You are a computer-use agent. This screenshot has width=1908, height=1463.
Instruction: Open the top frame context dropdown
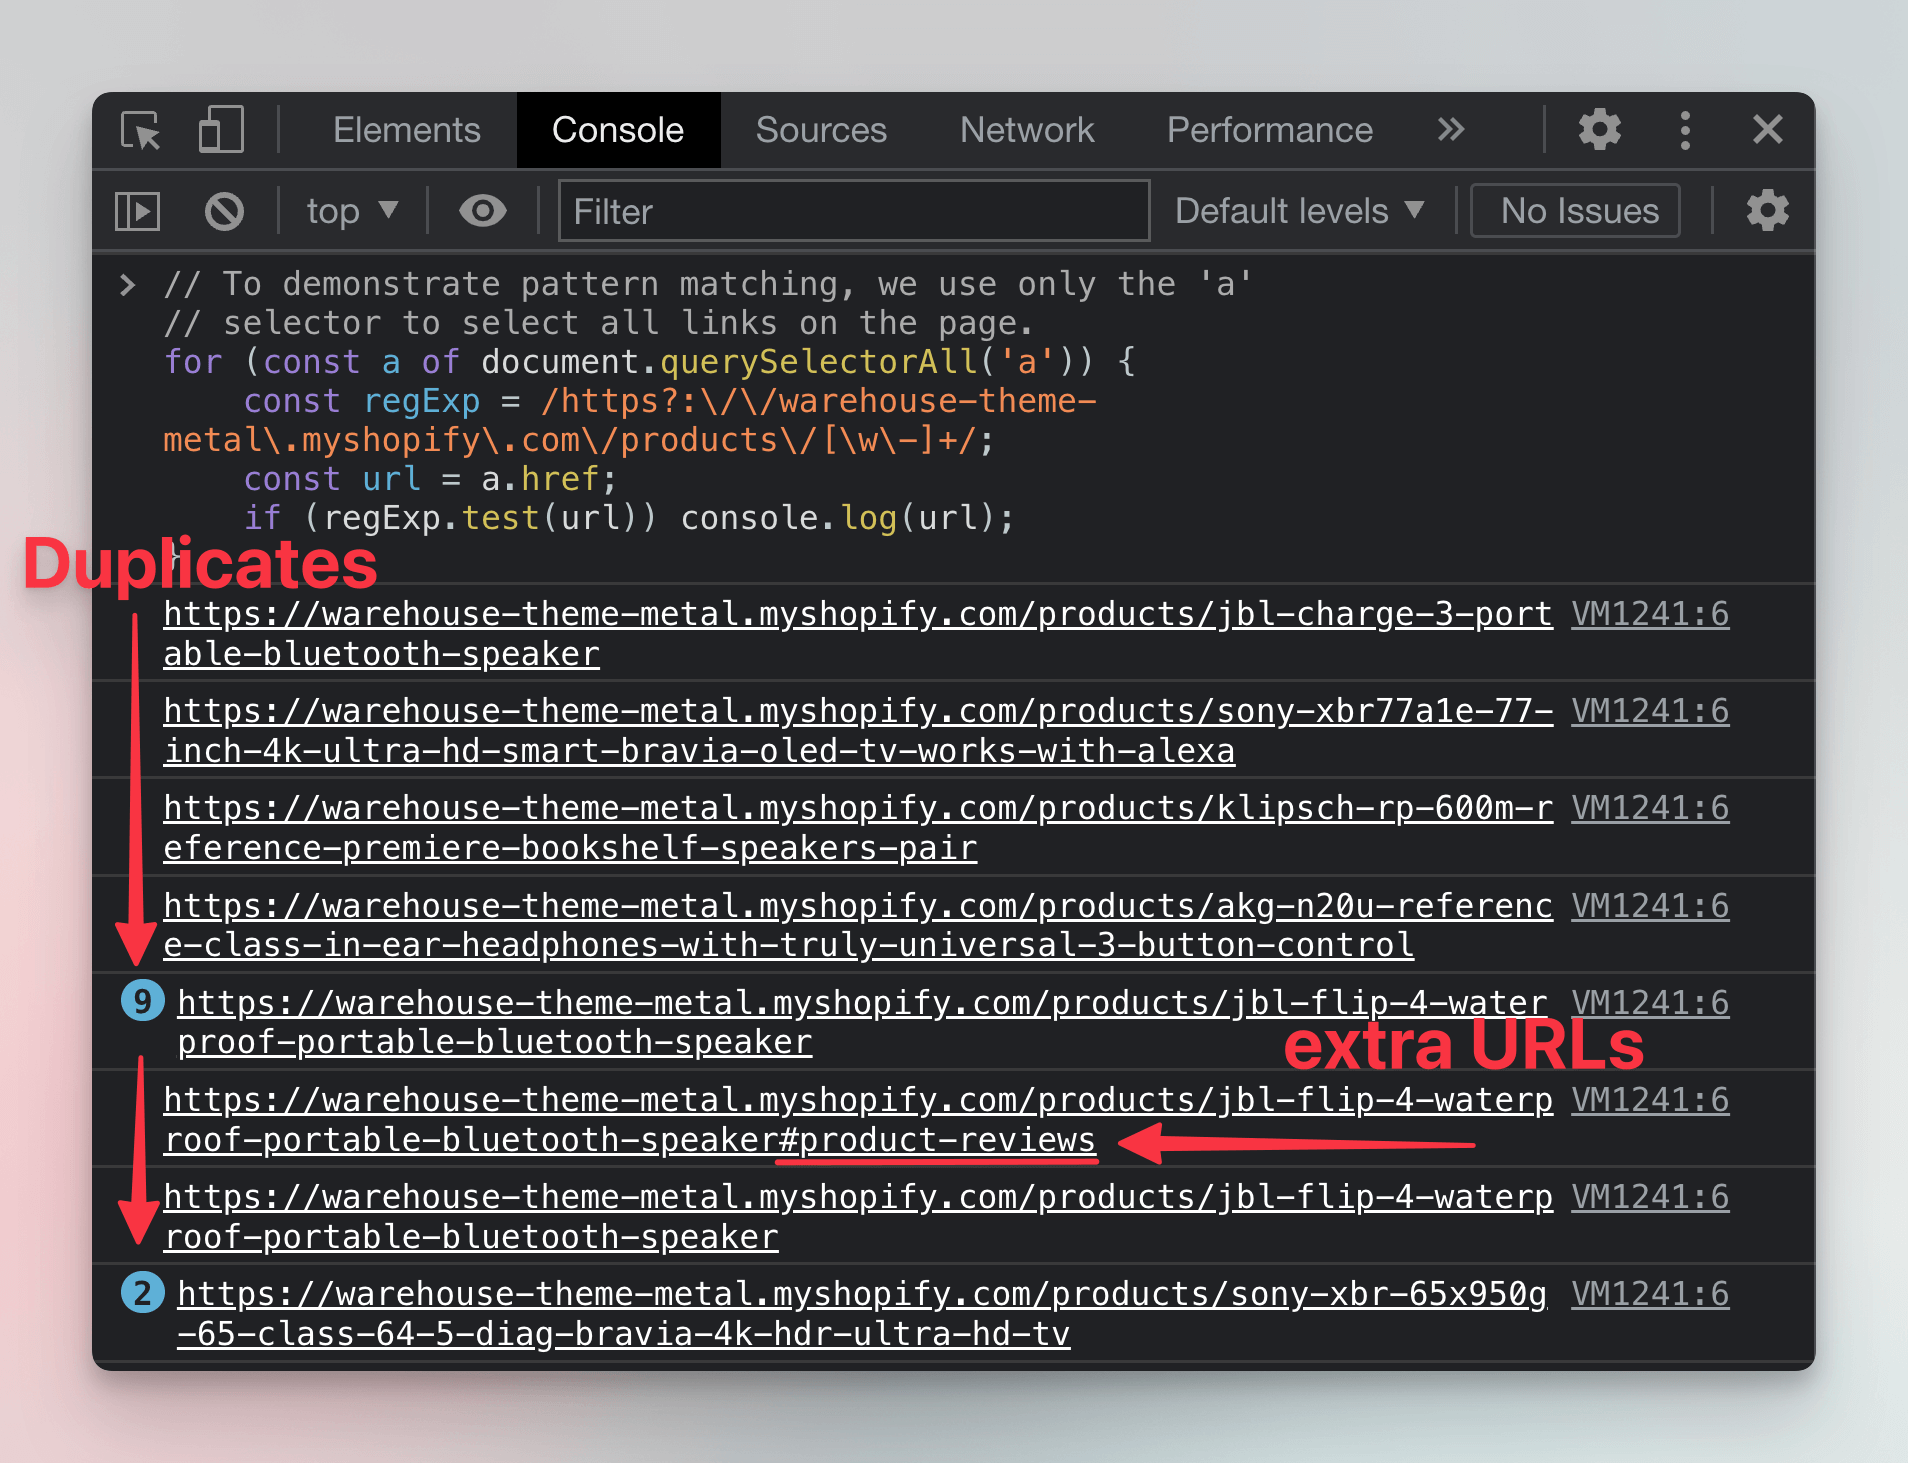pos(351,211)
